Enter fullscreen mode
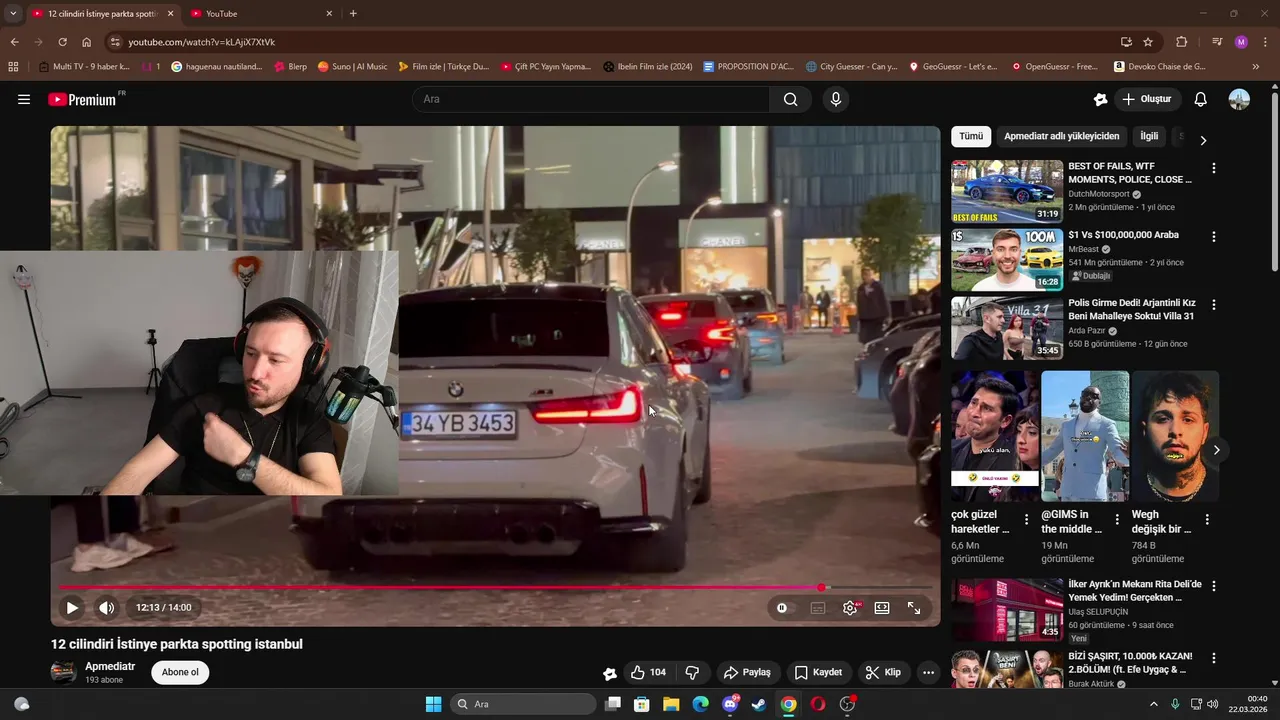This screenshot has width=1280, height=720. coord(914,607)
